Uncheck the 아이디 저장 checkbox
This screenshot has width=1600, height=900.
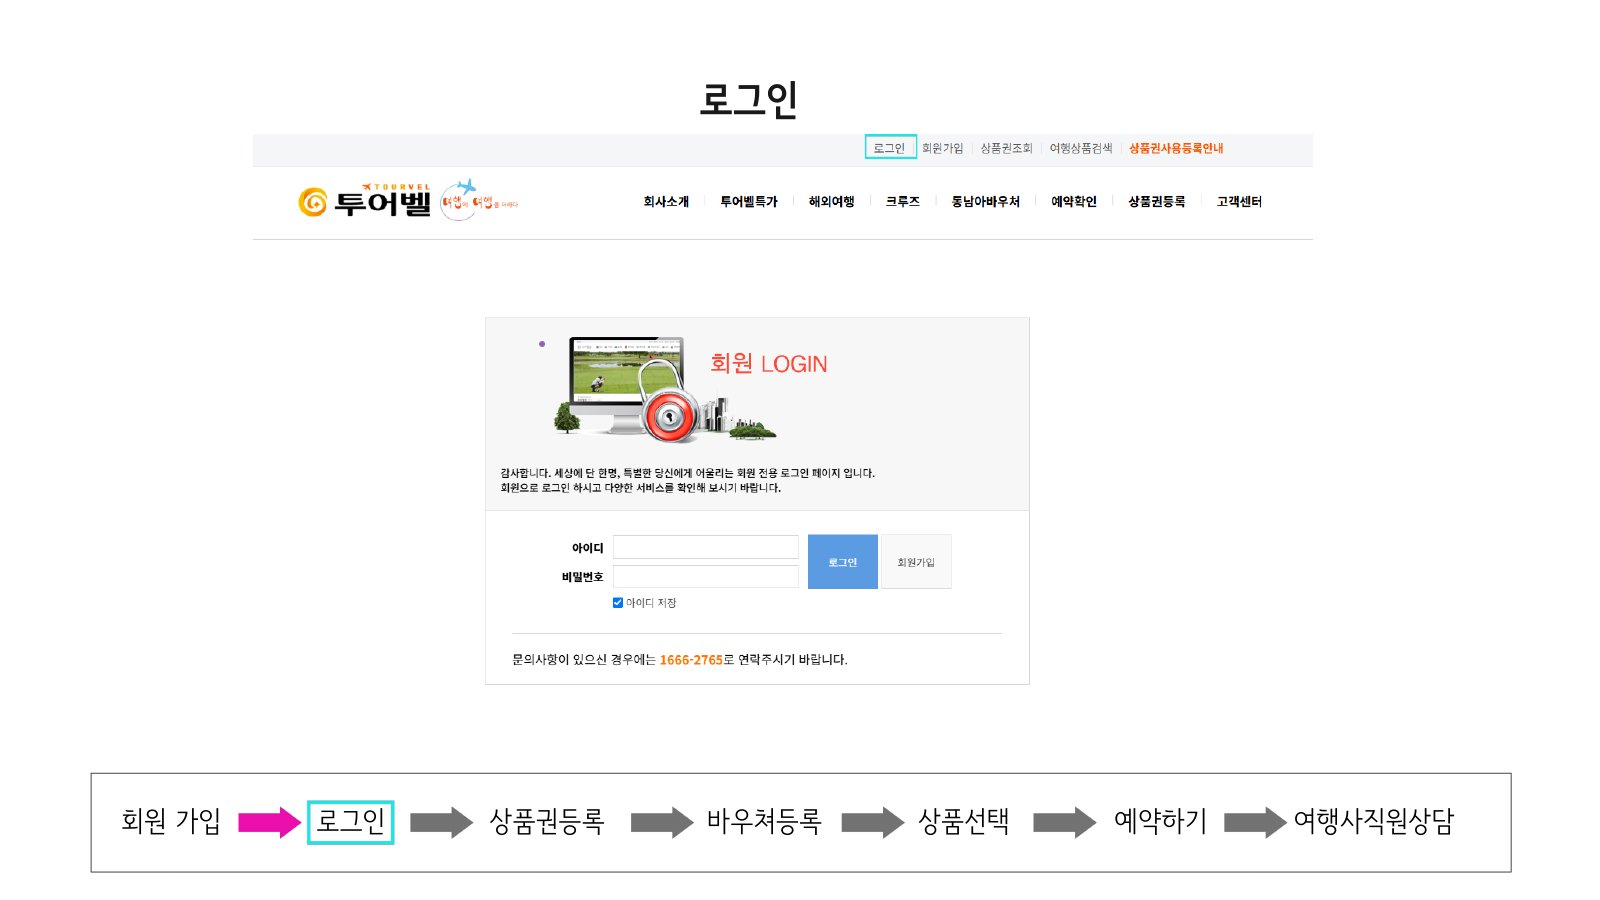pyautogui.click(x=618, y=603)
